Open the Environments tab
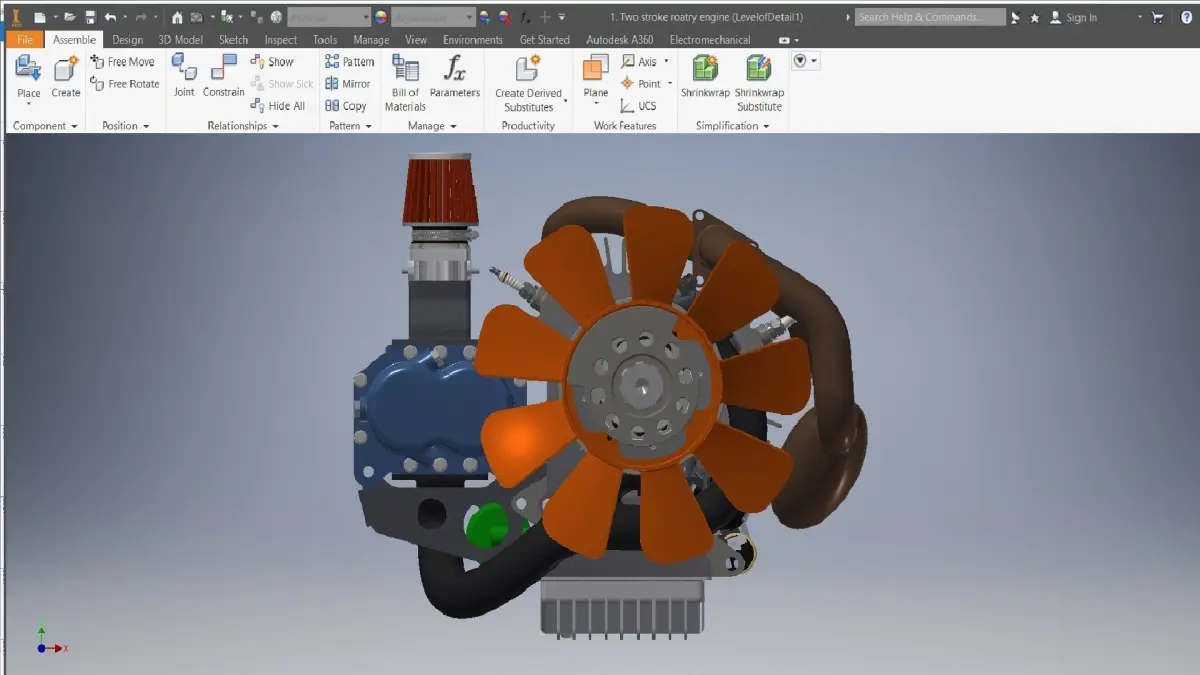The width and height of the screenshot is (1200, 675). 473,40
